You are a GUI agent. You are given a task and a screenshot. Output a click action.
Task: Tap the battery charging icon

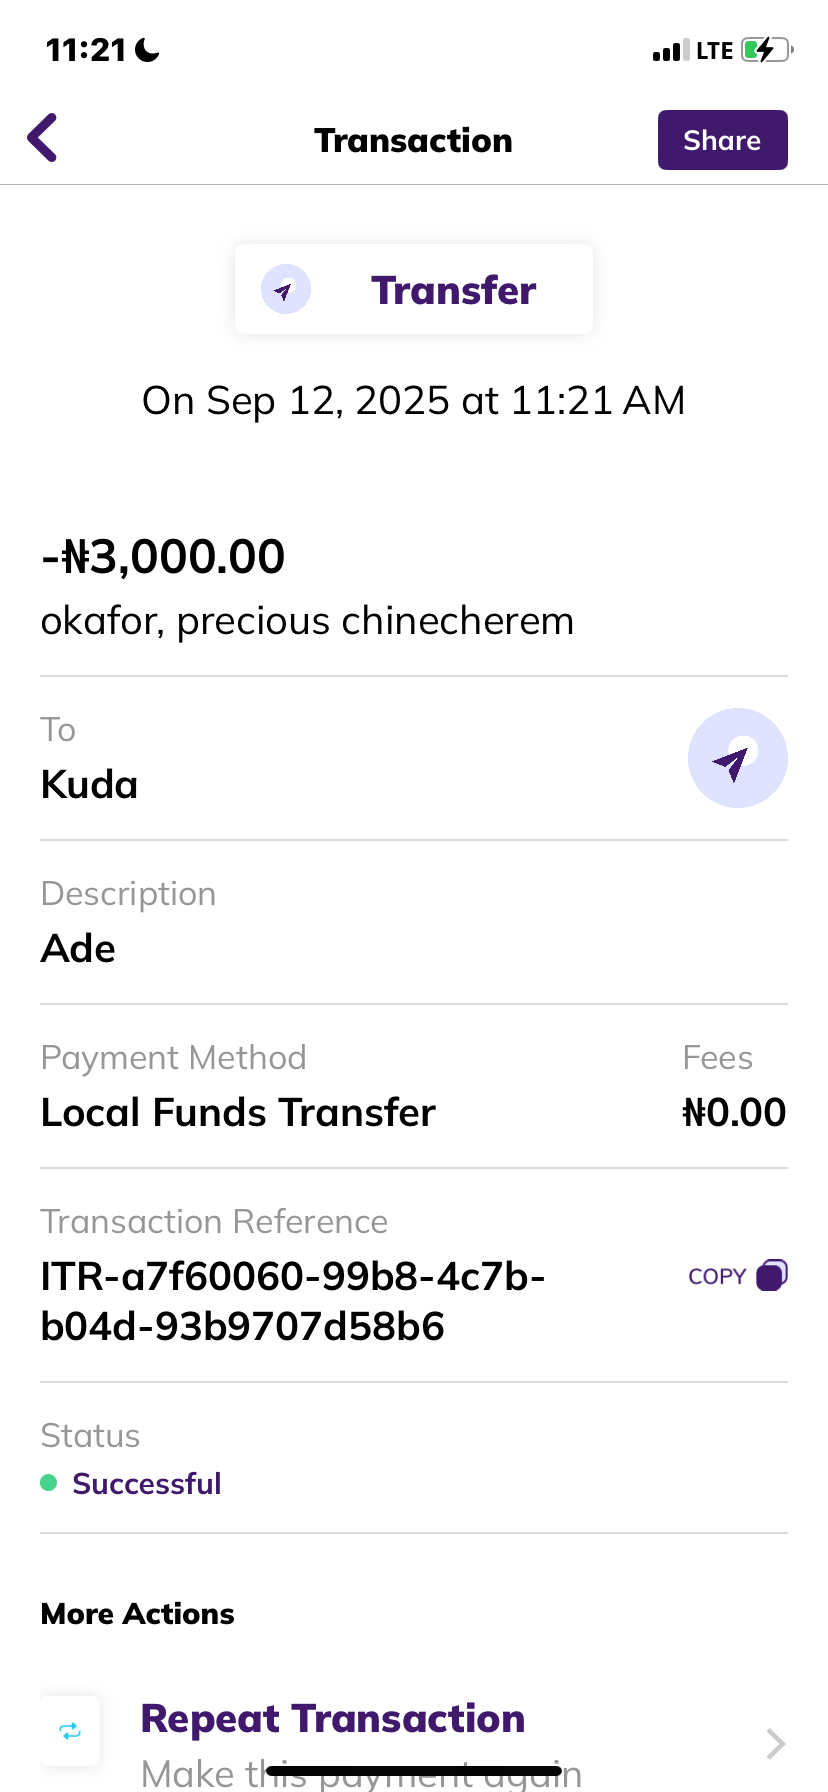[766, 50]
